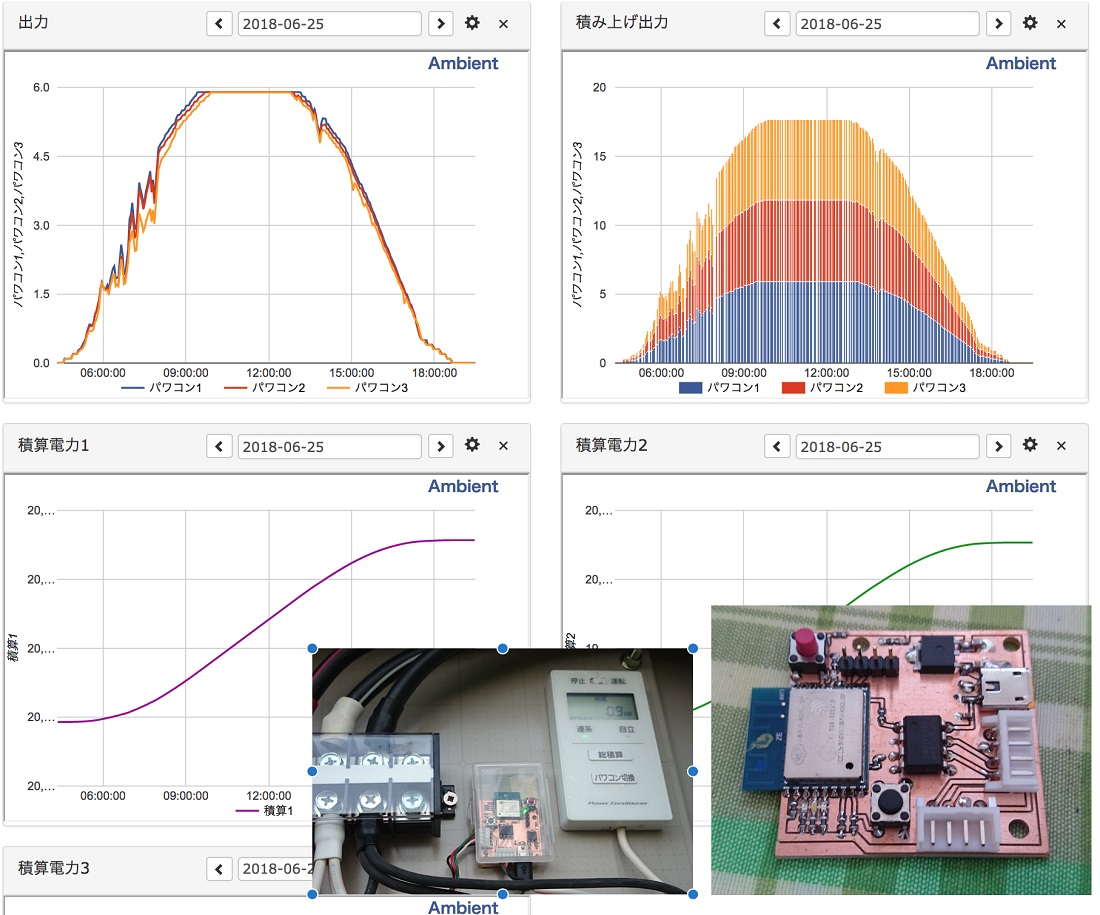The height and width of the screenshot is (915, 1100).
Task: Close the 積算電力2 chart panel
Action: point(1061,445)
